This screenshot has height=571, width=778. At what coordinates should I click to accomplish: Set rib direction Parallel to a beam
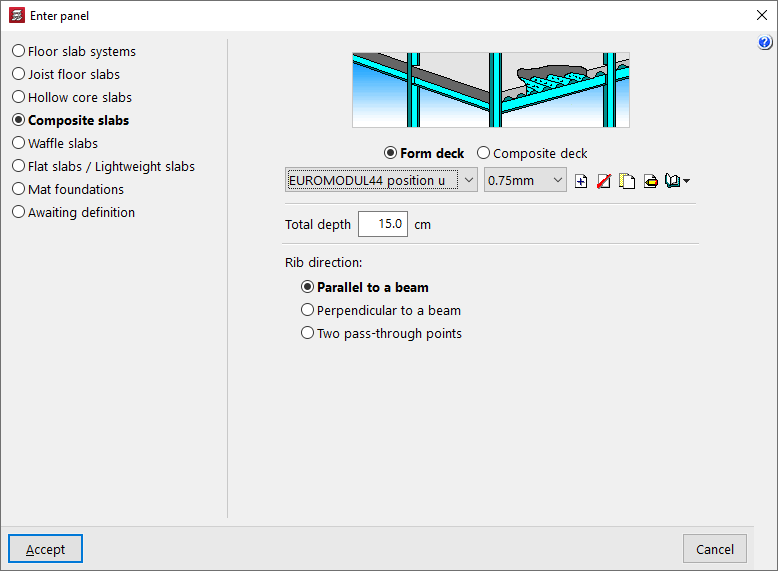coord(365,287)
